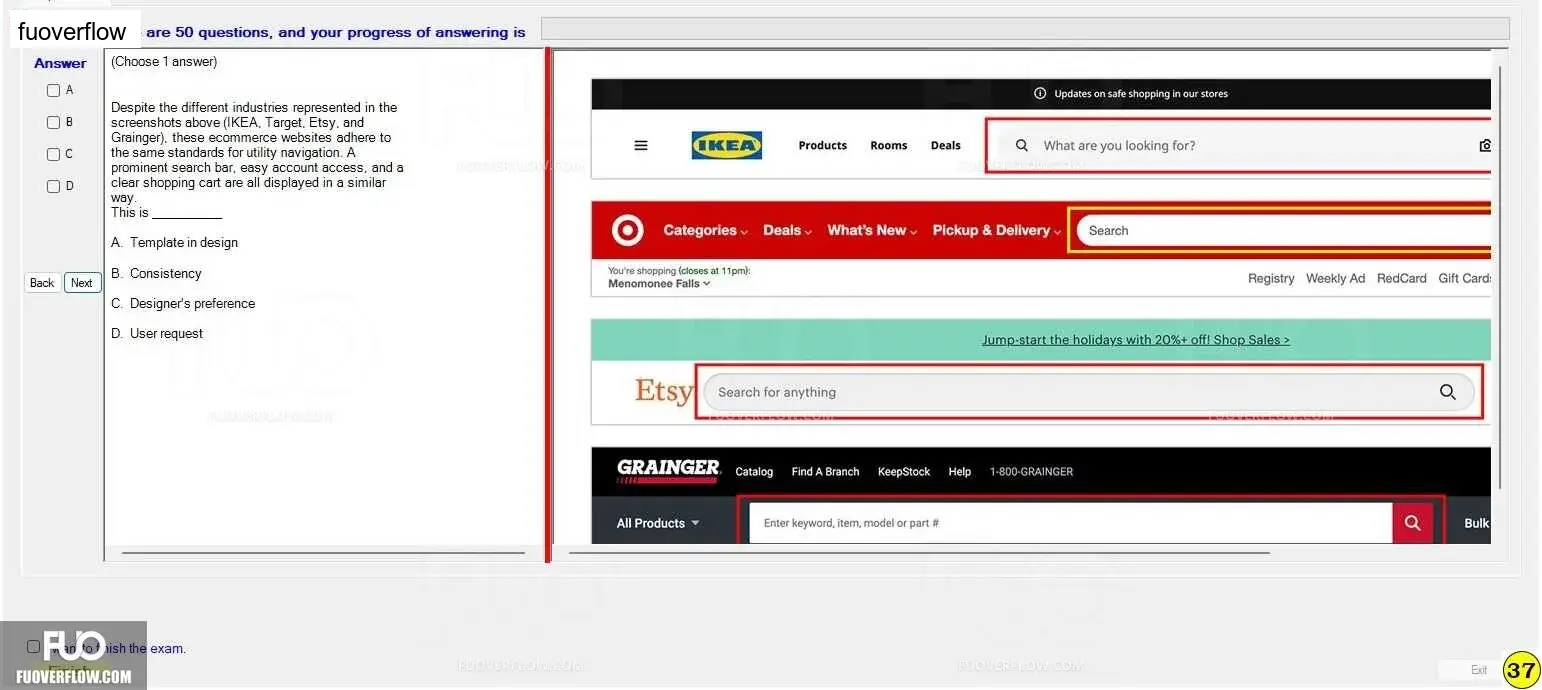Click the IKEA logo

point(727,145)
